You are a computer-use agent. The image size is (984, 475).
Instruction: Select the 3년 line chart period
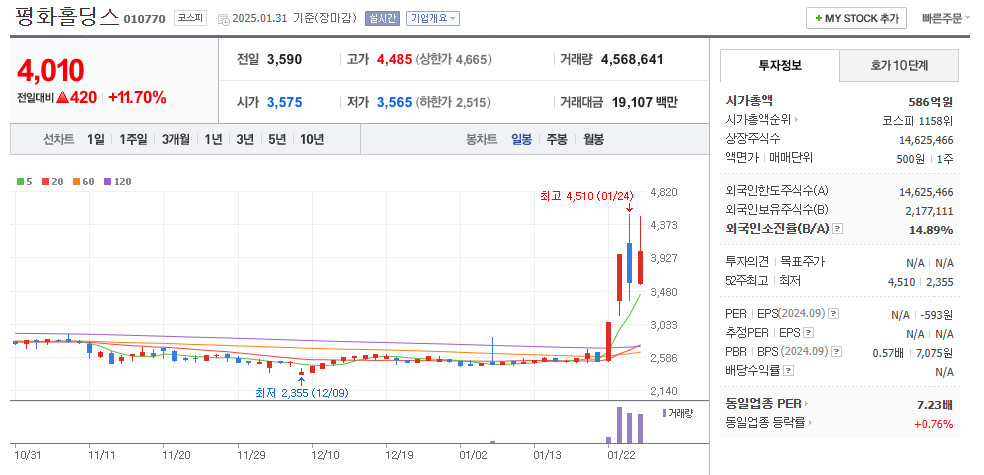(245, 139)
